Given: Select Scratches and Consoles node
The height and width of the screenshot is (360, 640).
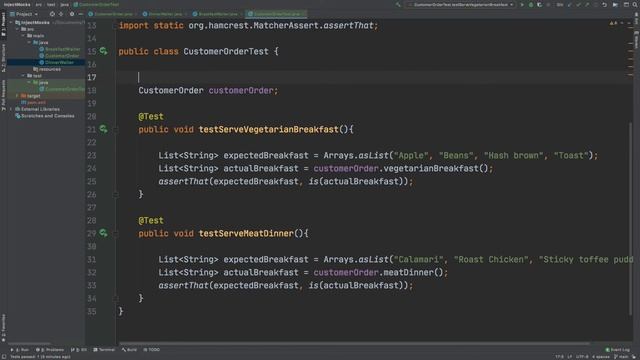Looking at the screenshot, I should pyautogui.click(x=44, y=116).
